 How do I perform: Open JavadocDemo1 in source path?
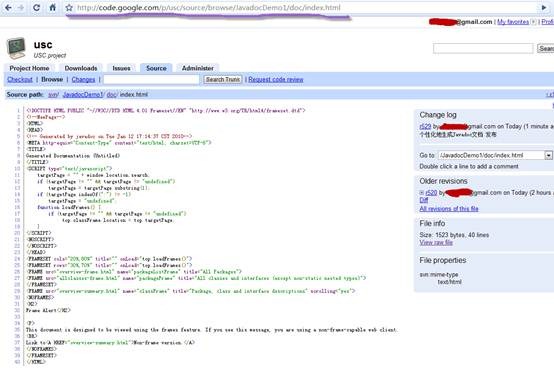click(x=83, y=95)
